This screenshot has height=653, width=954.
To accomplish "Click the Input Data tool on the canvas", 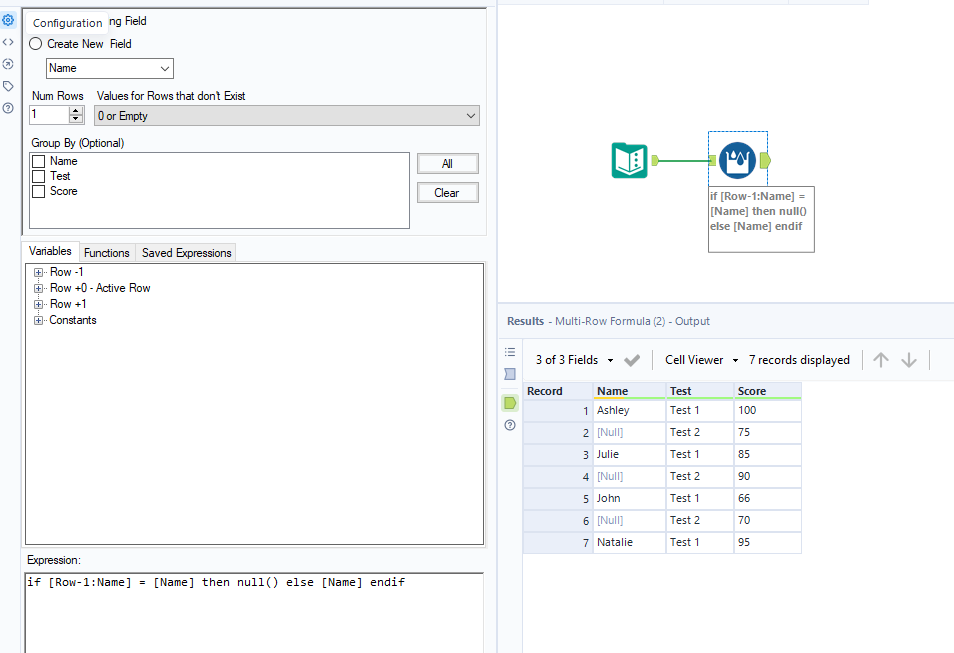I will 629,158.
